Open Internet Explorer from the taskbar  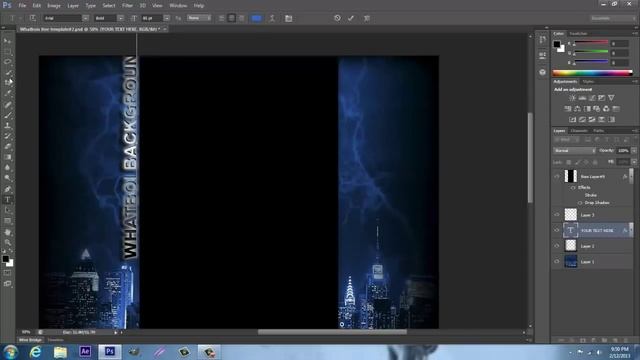tap(36, 352)
